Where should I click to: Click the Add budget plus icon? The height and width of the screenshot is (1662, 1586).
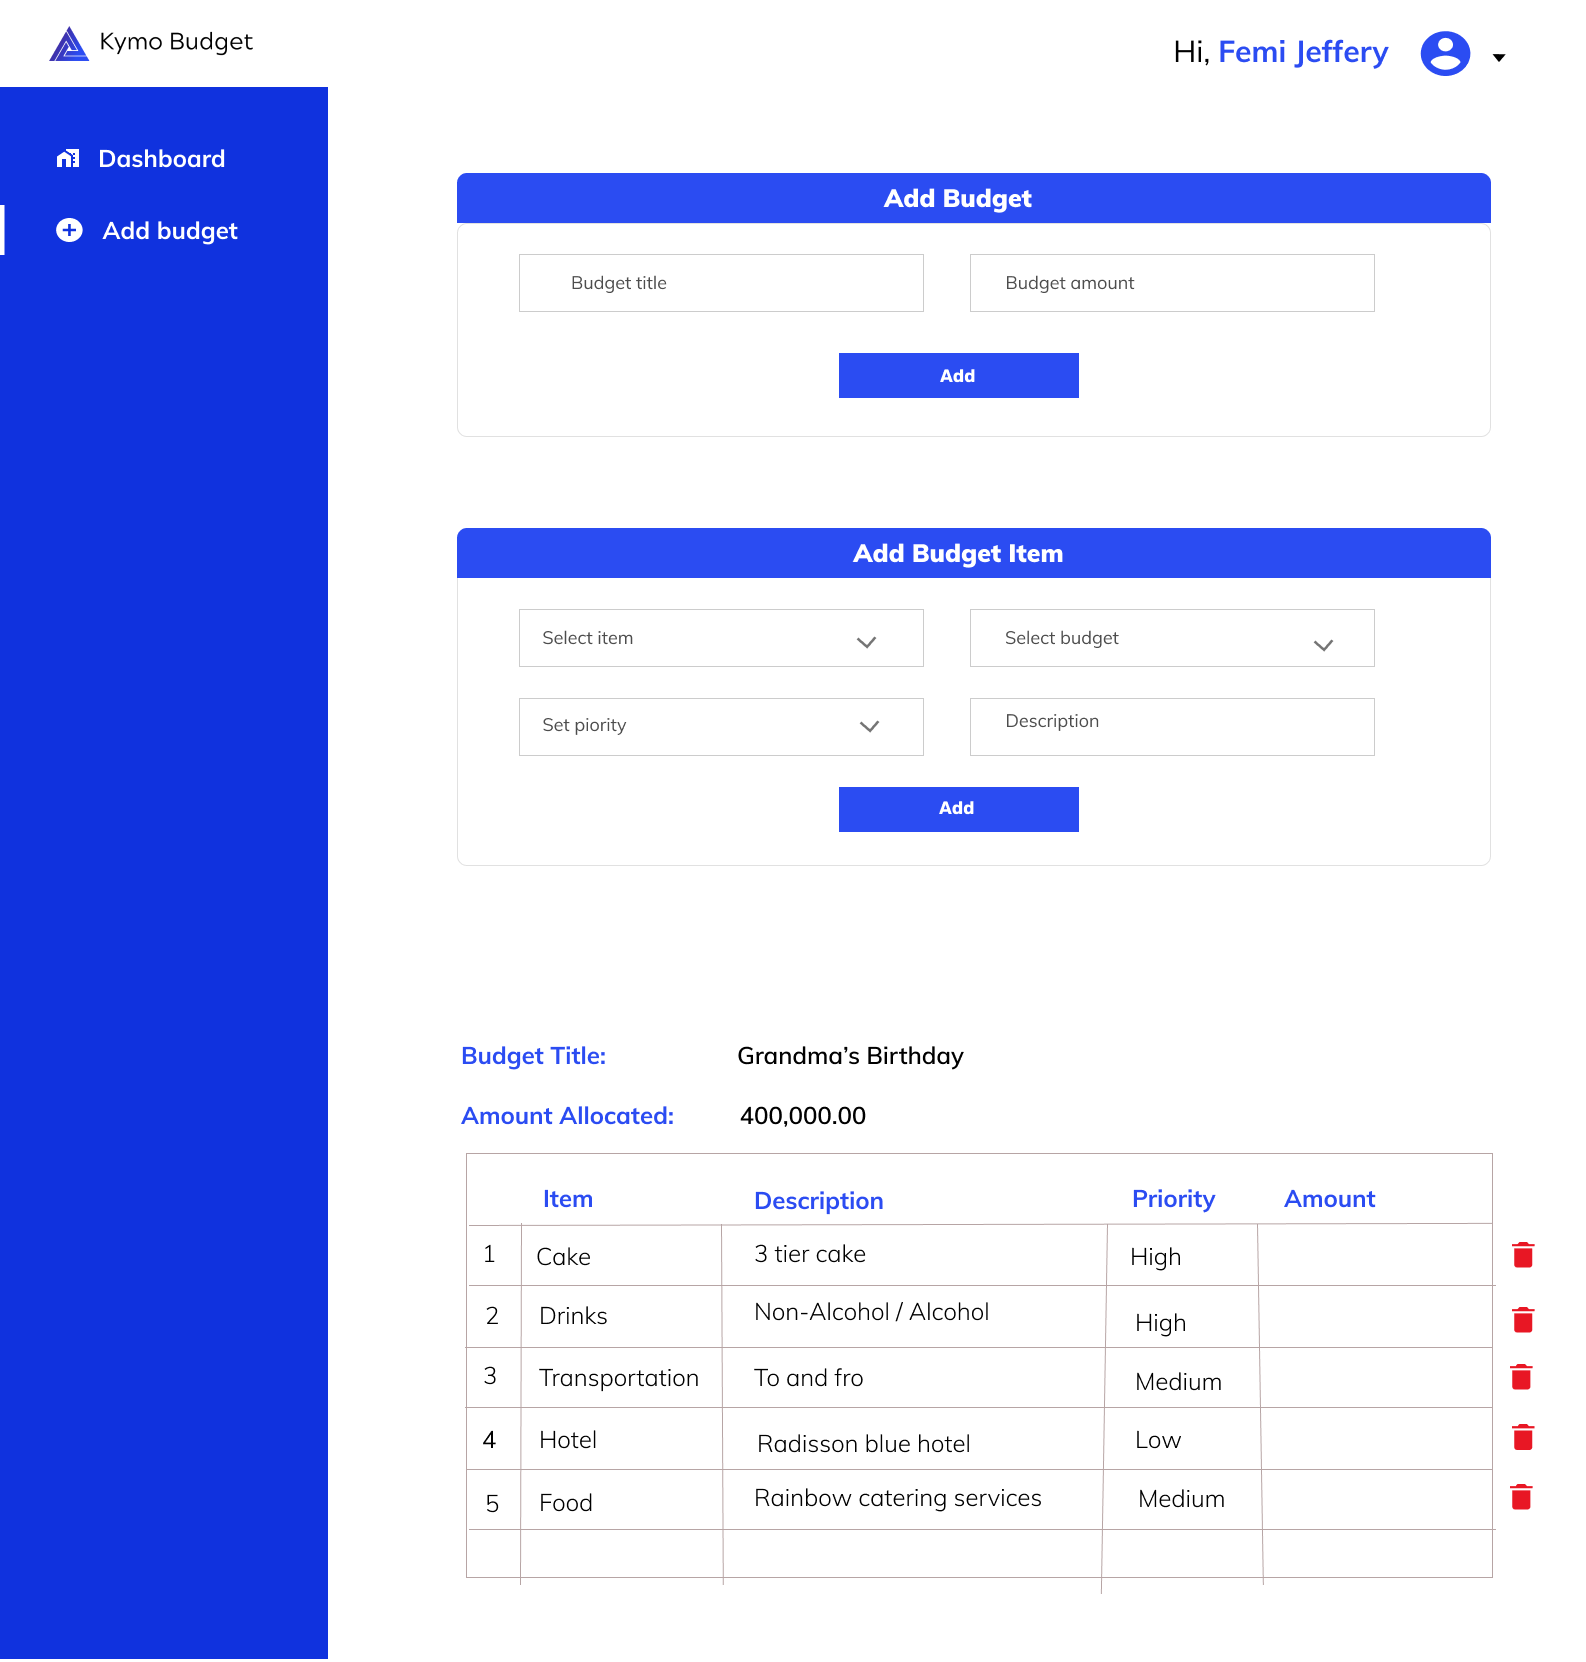(69, 230)
